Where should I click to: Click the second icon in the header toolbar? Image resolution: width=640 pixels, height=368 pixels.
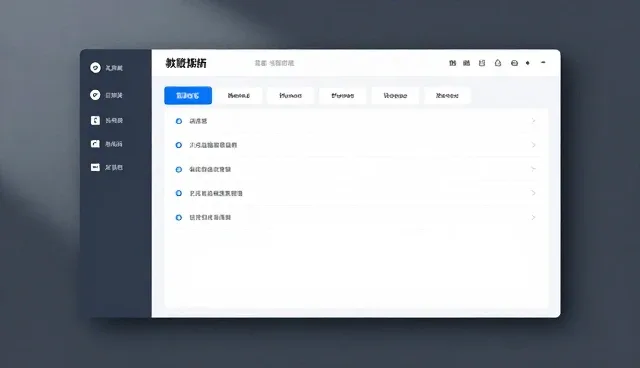[x=467, y=63]
